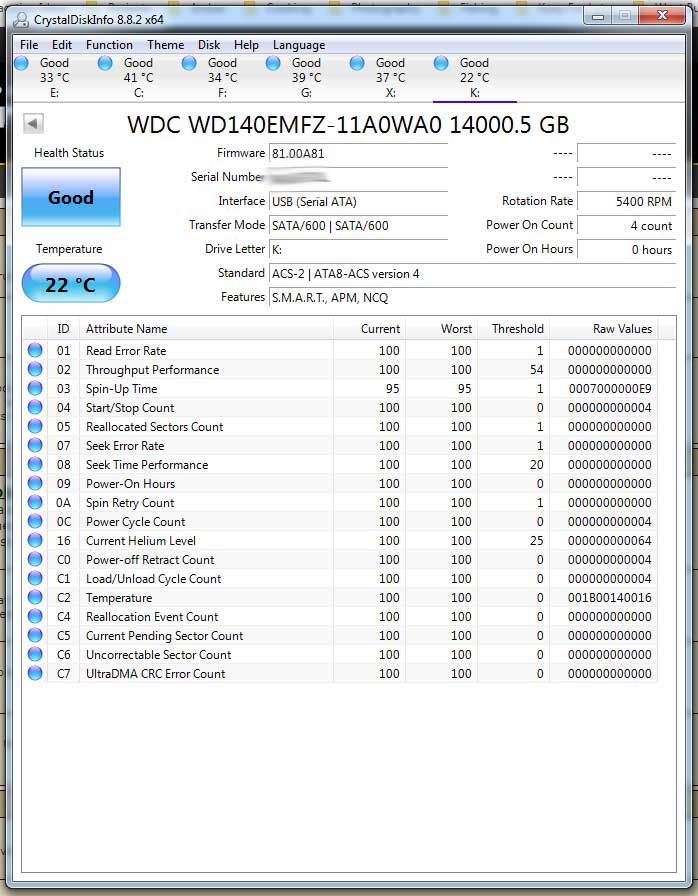698x896 pixels.
Task: Click the Interface field USB (Serial ATA)
Action: 358,201
